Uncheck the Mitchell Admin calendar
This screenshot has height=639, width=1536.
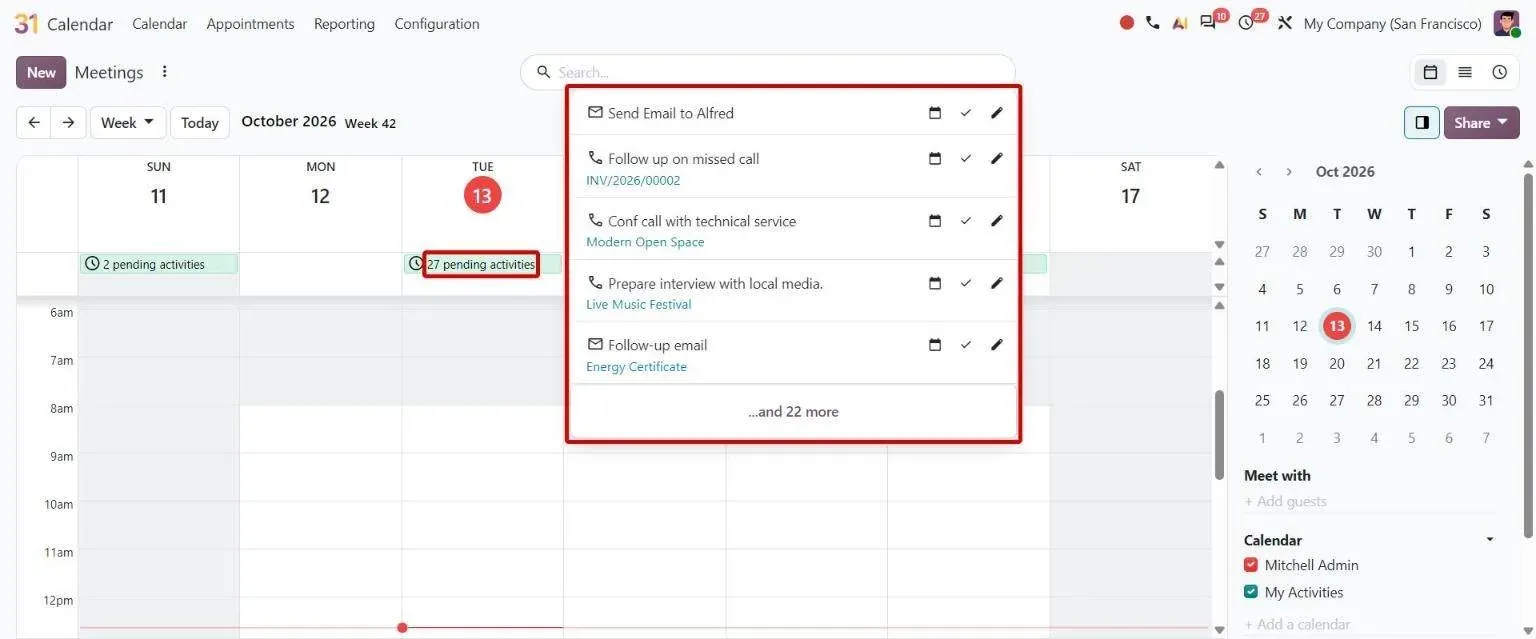tap(1251, 565)
